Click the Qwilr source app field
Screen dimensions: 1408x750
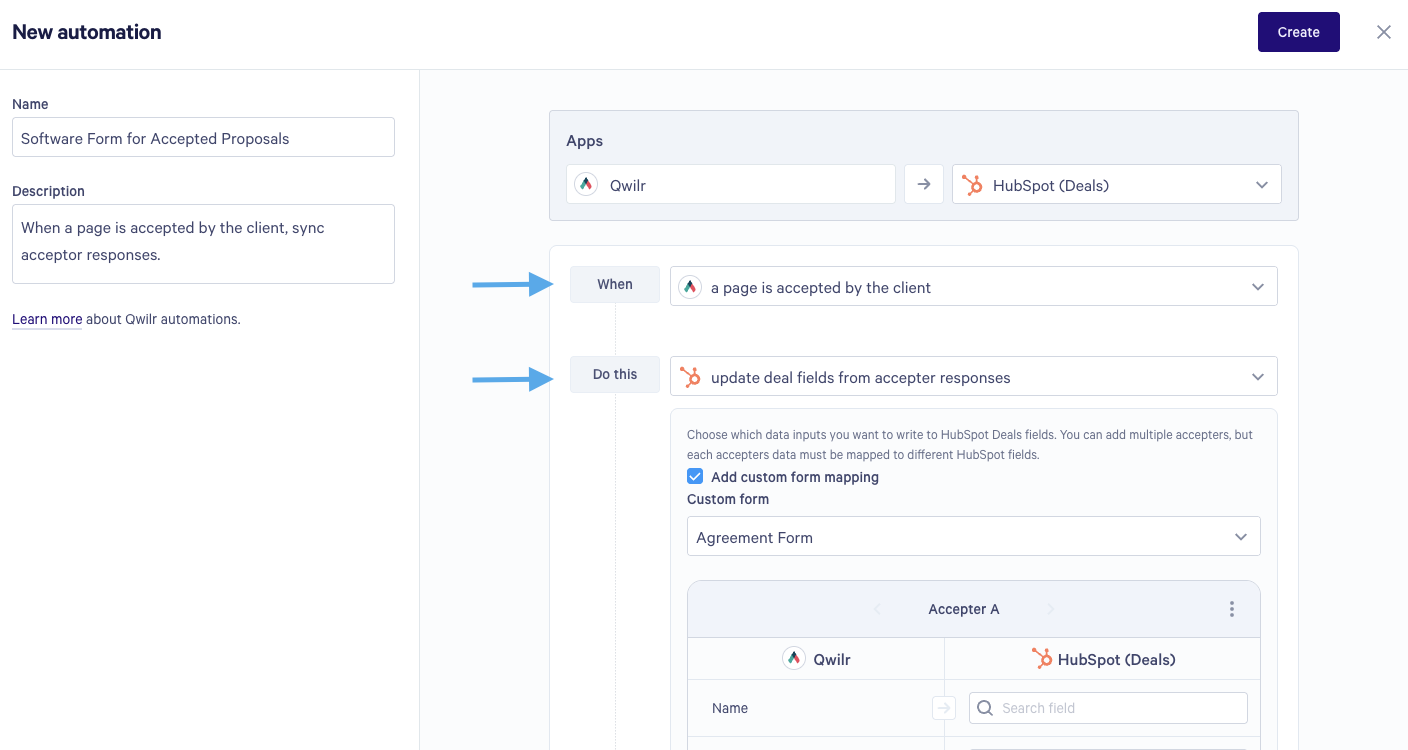click(x=731, y=184)
